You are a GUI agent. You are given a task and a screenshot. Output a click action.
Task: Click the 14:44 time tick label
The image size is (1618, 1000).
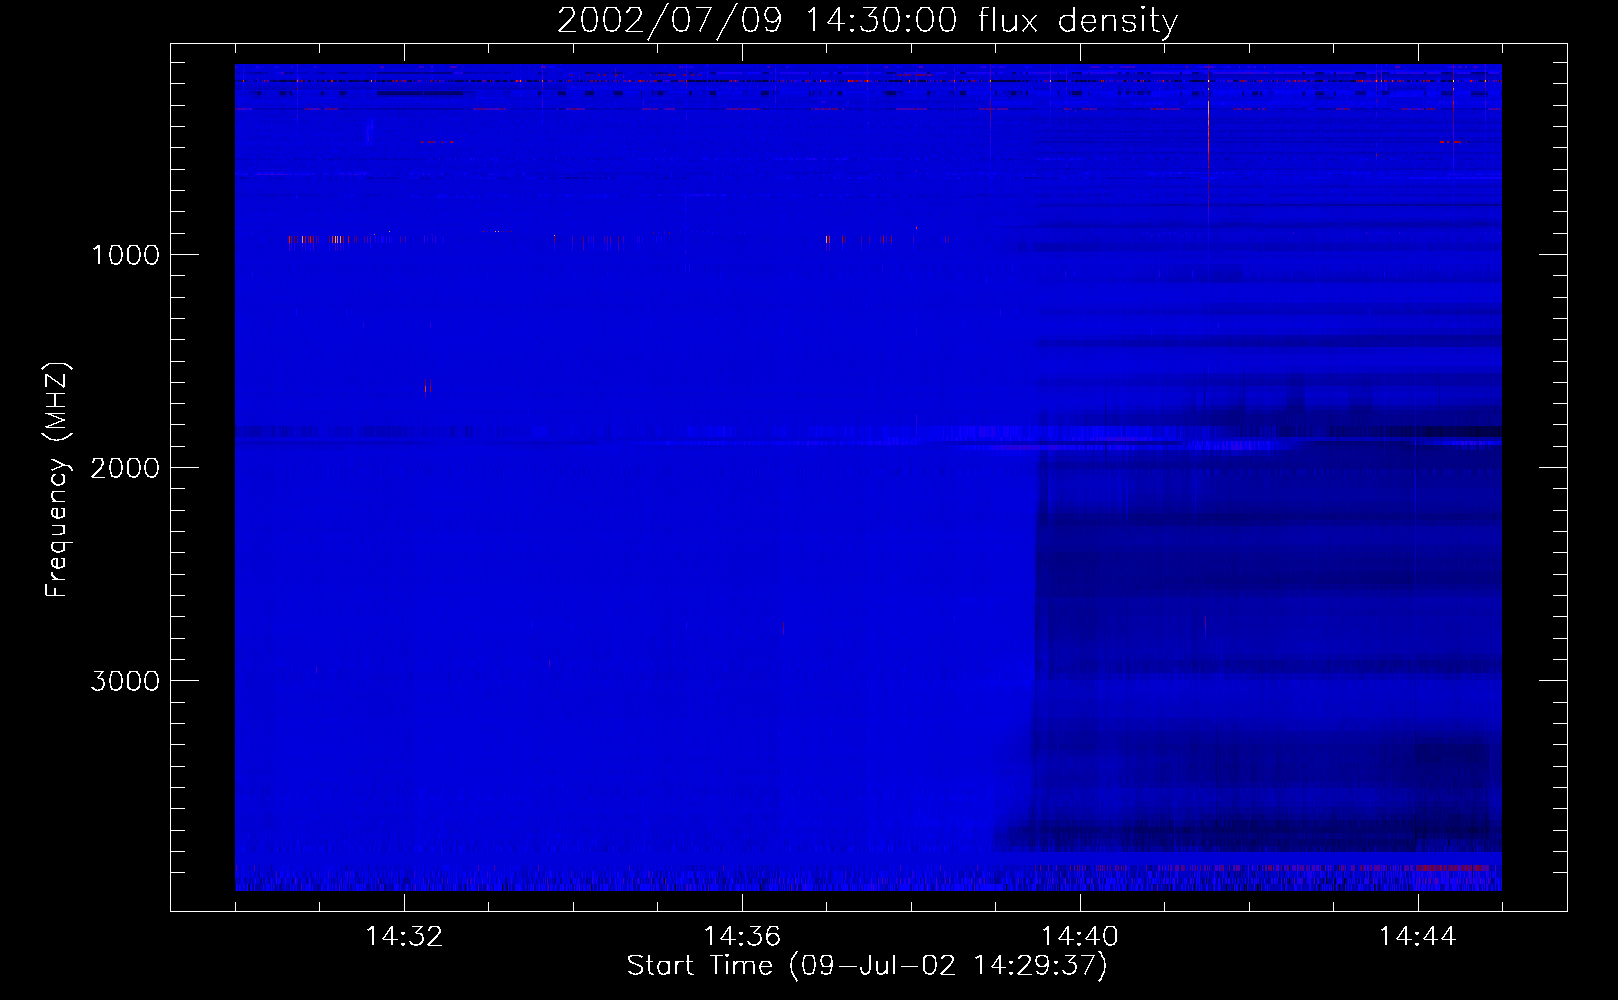pos(1418,937)
